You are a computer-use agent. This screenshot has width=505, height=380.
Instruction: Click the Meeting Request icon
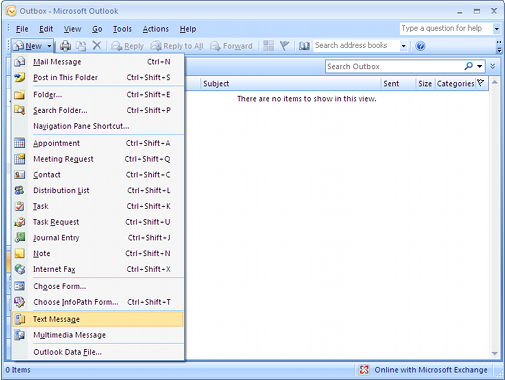coord(20,159)
